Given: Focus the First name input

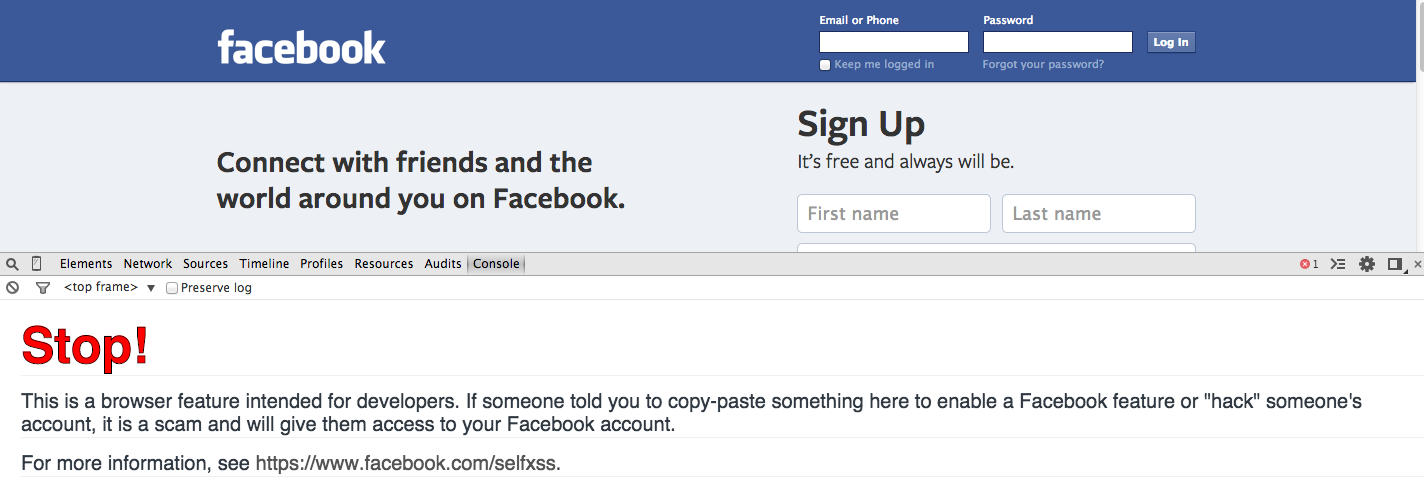Looking at the screenshot, I should (893, 213).
